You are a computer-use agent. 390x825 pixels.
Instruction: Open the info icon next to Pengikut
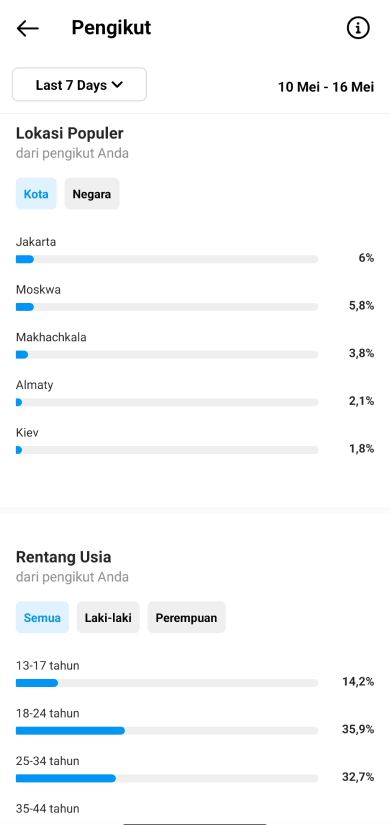pyautogui.click(x=358, y=28)
